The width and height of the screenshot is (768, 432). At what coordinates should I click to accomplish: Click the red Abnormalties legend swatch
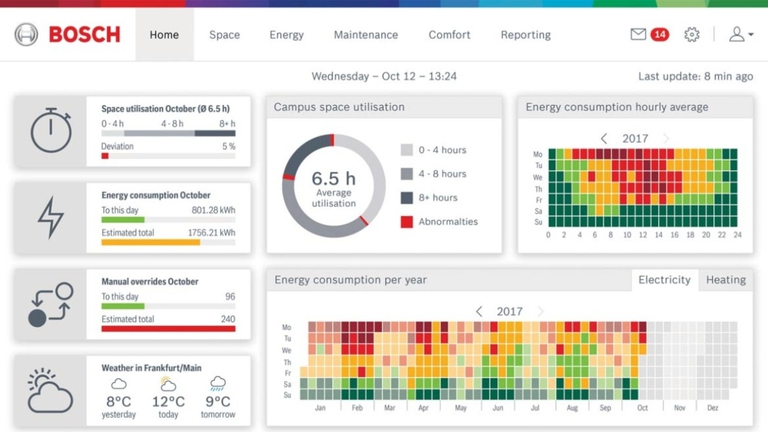(407, 222)
